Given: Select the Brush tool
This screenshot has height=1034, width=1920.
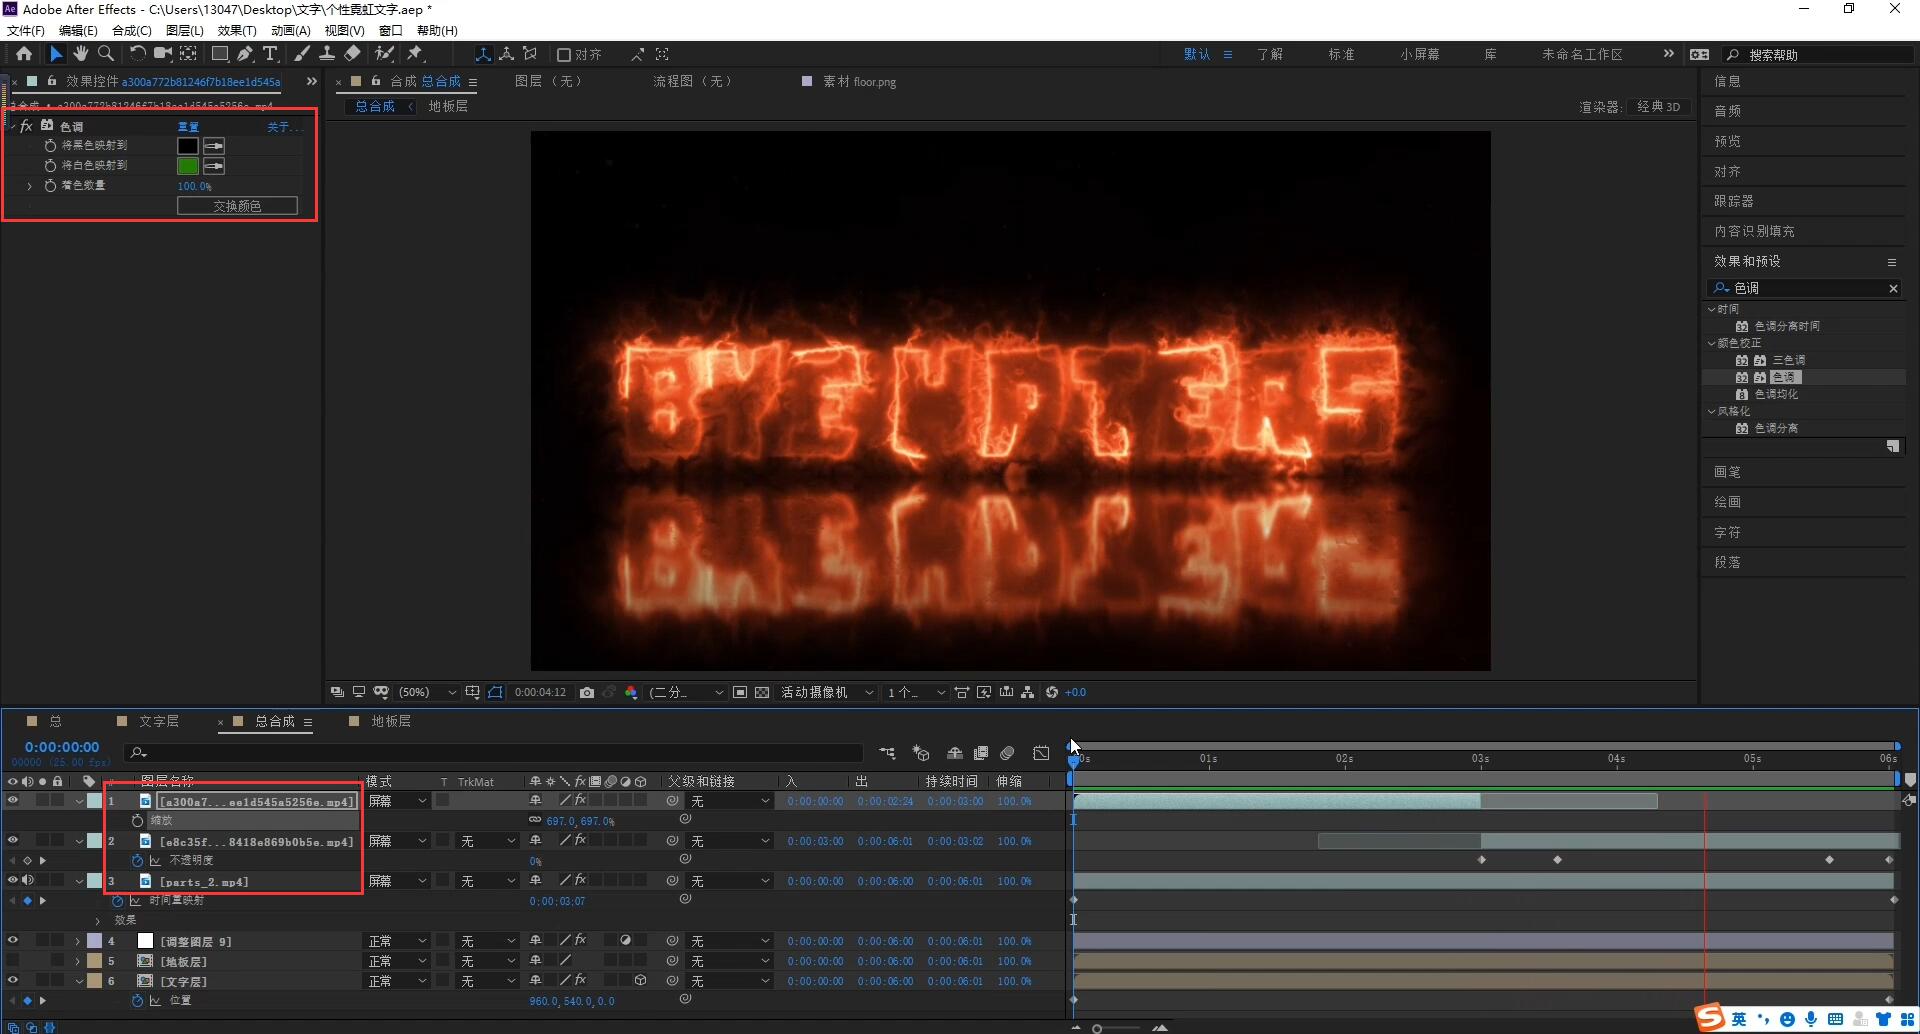Looking at the screenshot, I should pos(302,54).
